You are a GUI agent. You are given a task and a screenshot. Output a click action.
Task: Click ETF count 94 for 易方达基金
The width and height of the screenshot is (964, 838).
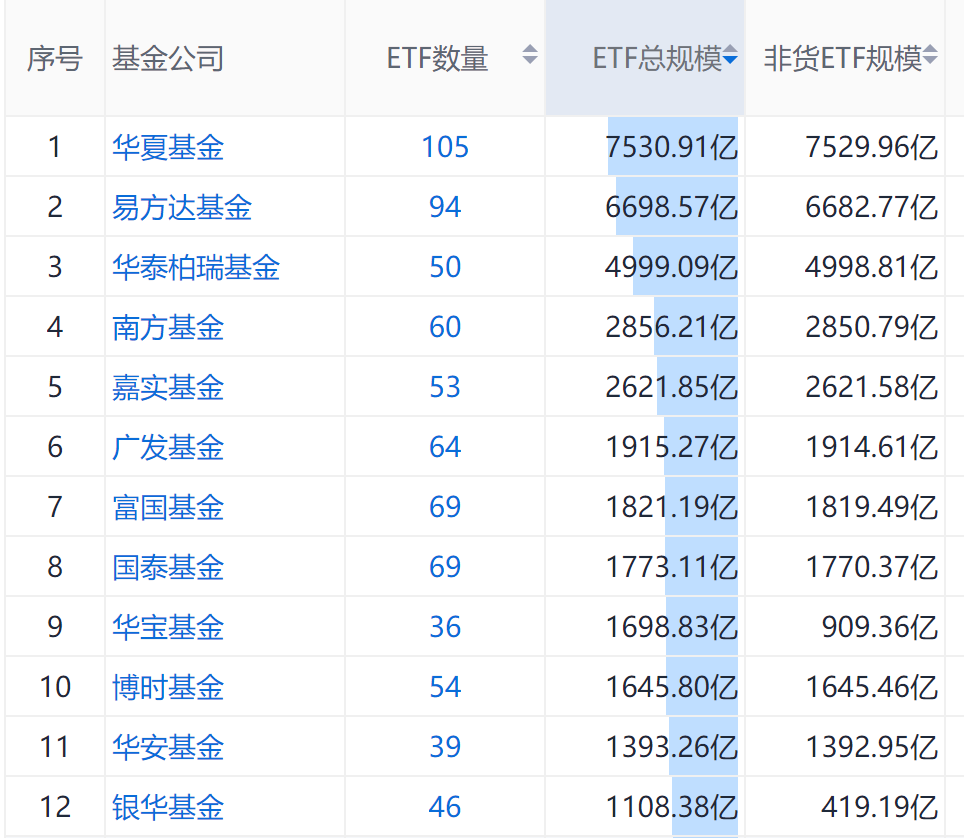pyautogui.click(x=445, y=207)
